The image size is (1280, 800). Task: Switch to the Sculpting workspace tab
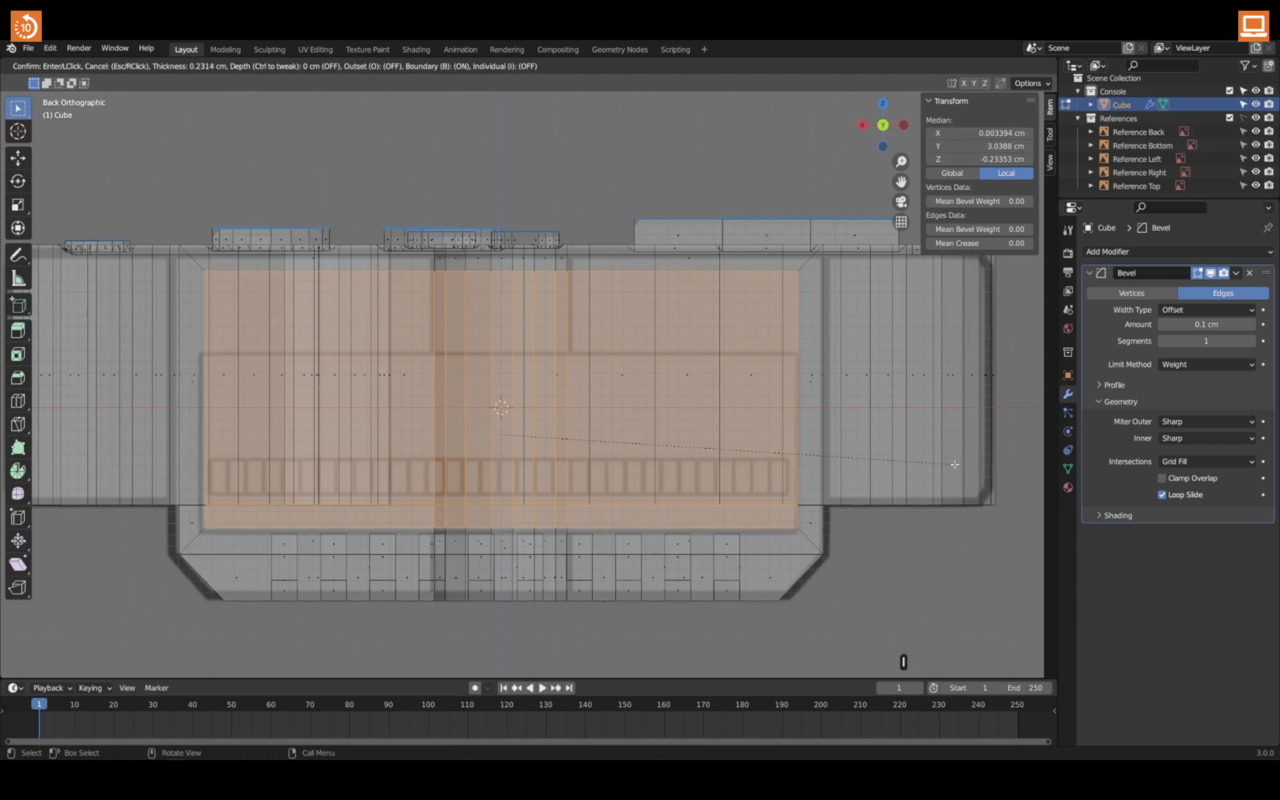269,49
